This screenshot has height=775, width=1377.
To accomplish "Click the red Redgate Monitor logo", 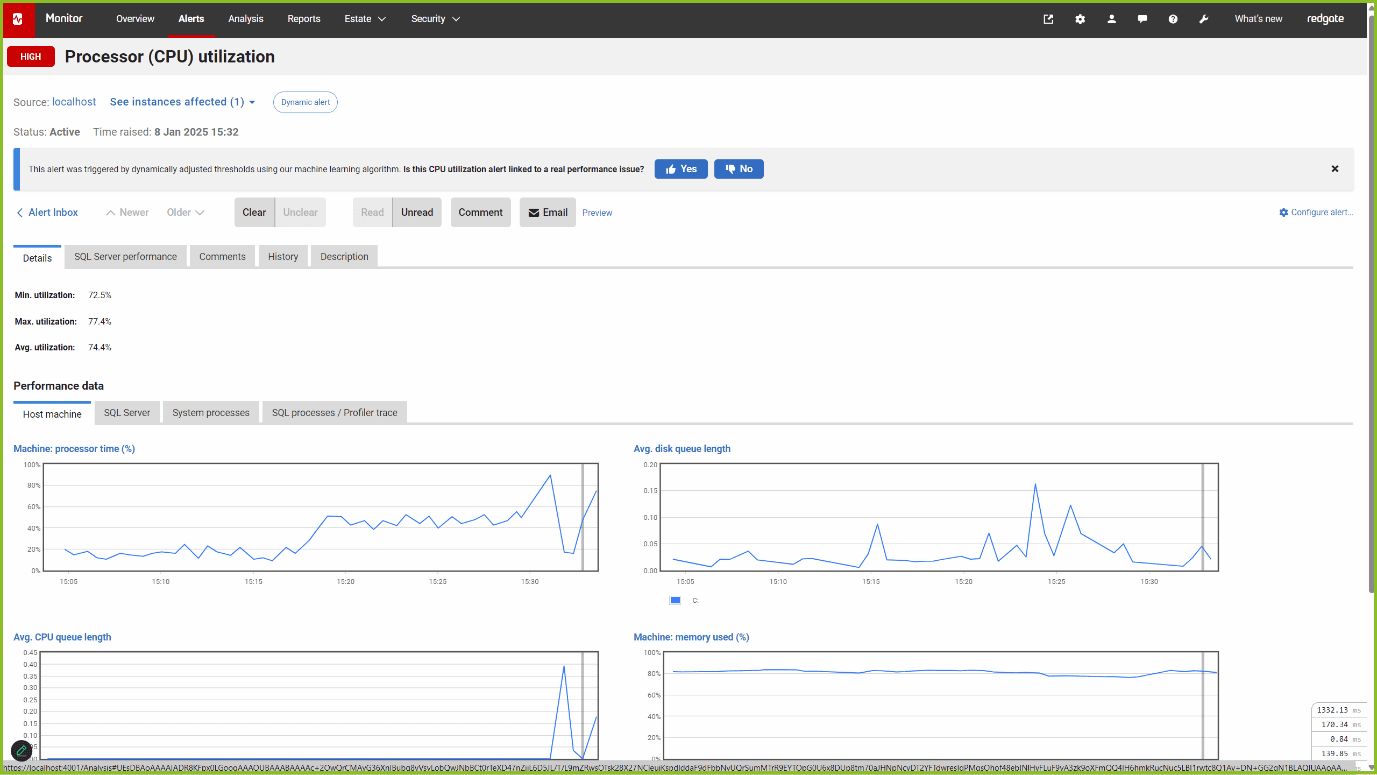I will click(x=19, y=18).
